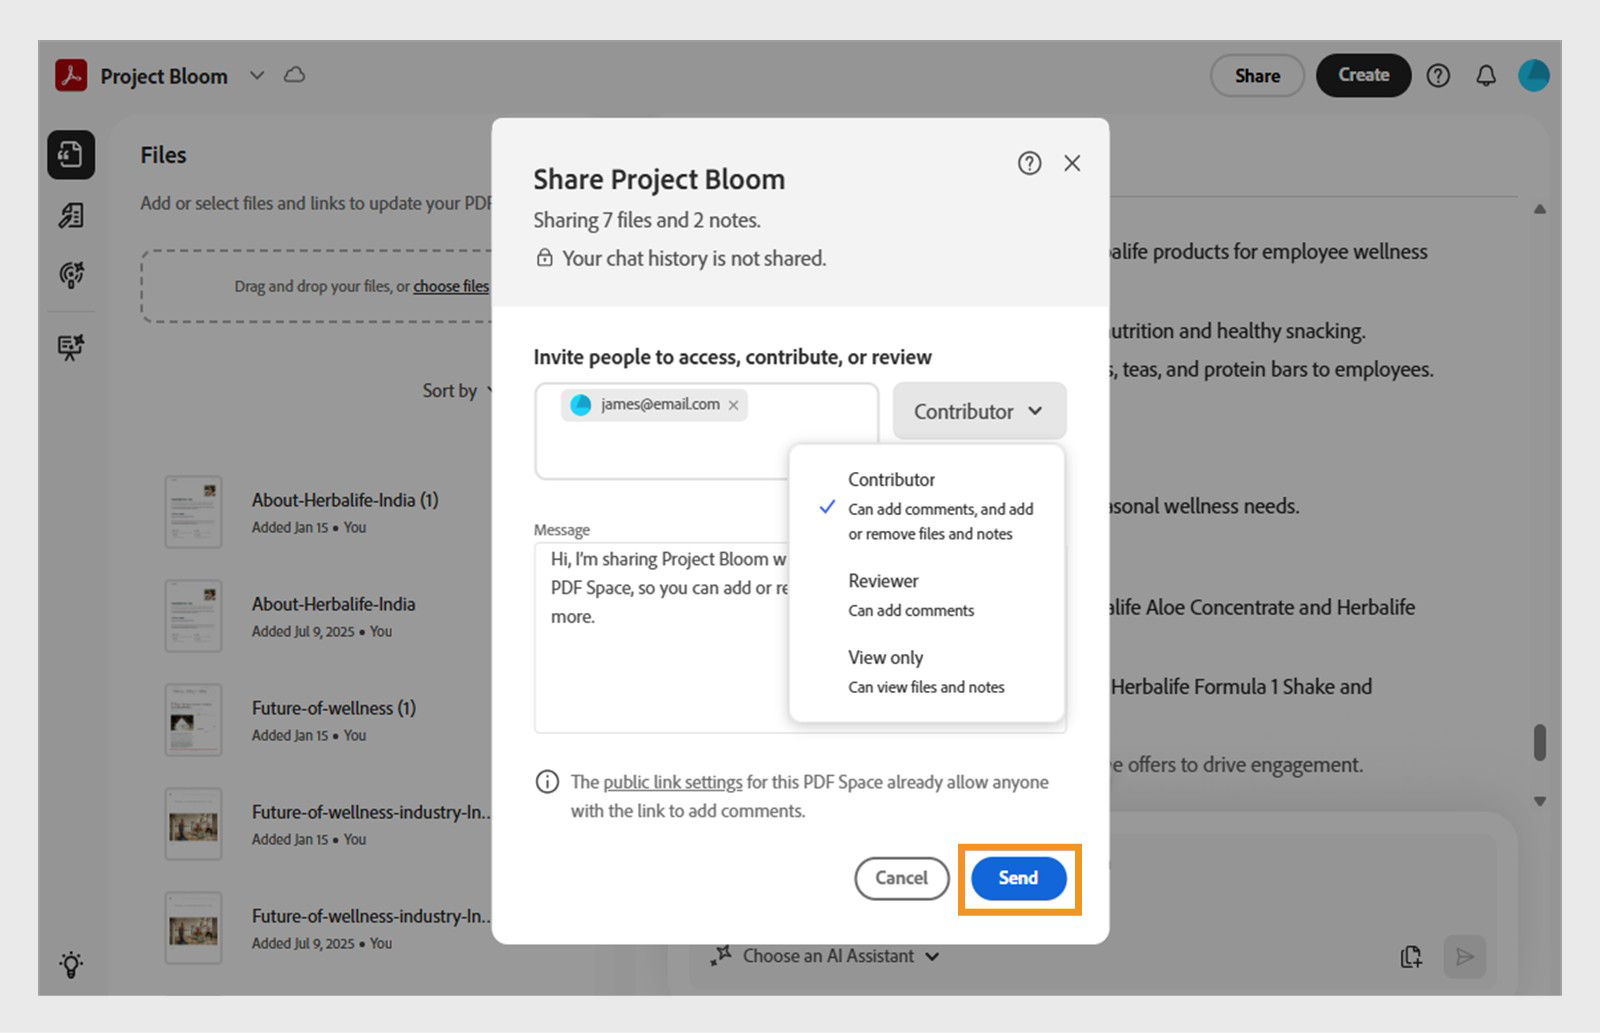Click the Adobe Acrobat logo
Image resolution: width=1600 pixels, height=1033 pixels.
click(x=71, y=75)
